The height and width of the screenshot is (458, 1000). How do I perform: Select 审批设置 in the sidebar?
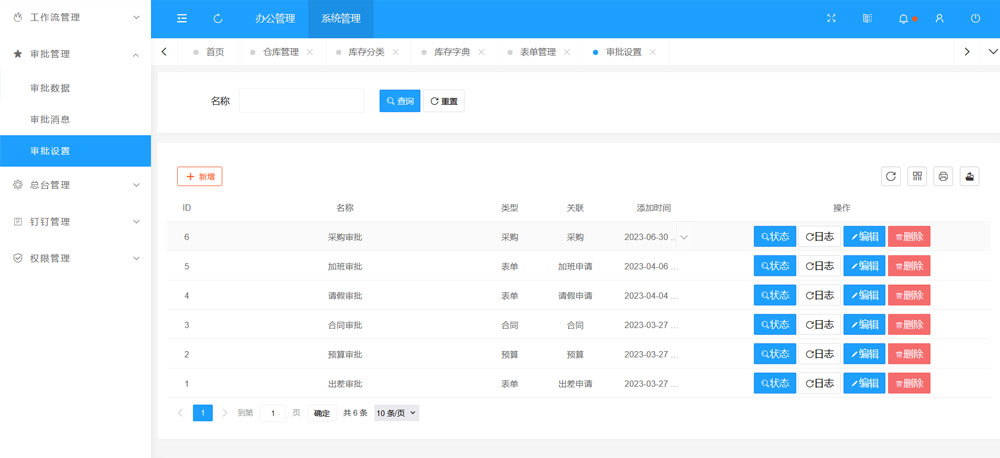click(x=75, y=151)
